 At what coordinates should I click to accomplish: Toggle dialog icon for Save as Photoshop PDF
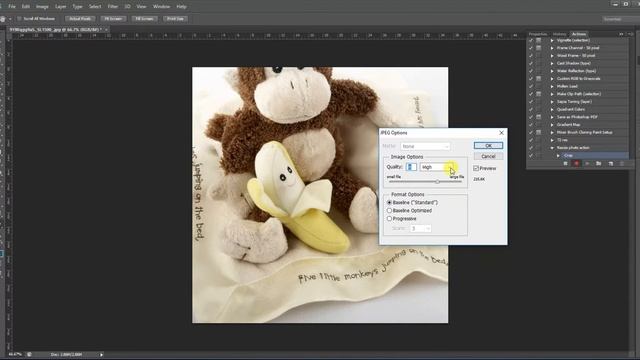pos(539,117)
